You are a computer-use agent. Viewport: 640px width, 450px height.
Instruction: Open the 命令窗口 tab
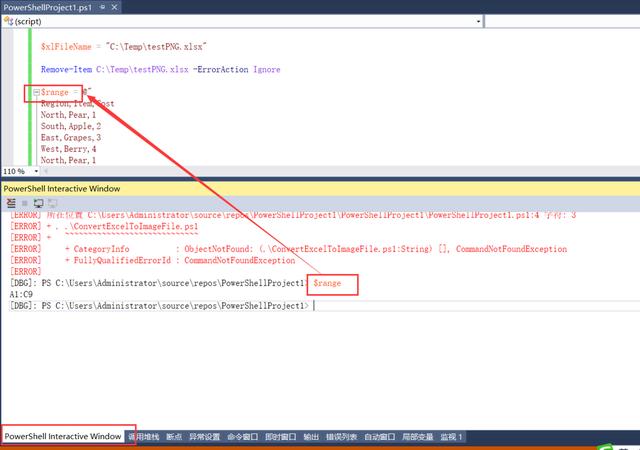point(242,437)
